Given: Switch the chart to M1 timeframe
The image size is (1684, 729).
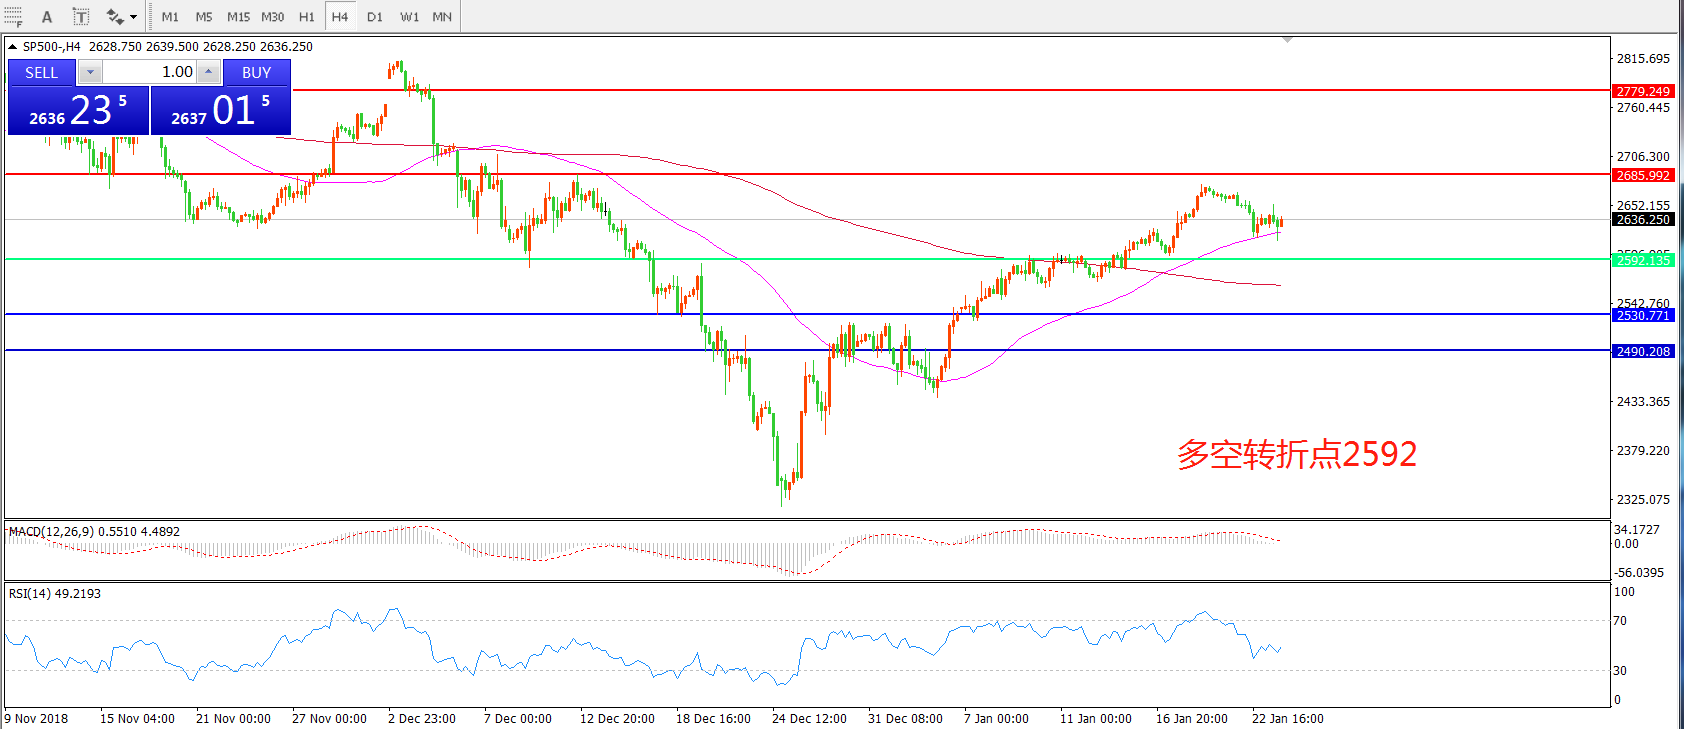Looking at the screenshot, I should click(x=170, y=16).
